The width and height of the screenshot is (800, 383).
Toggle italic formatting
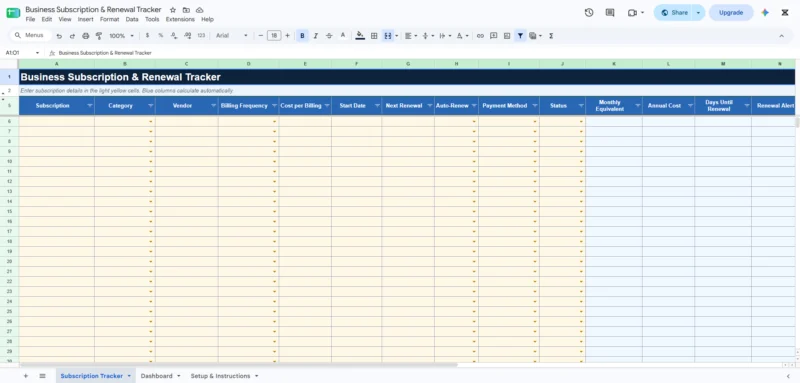316,36
